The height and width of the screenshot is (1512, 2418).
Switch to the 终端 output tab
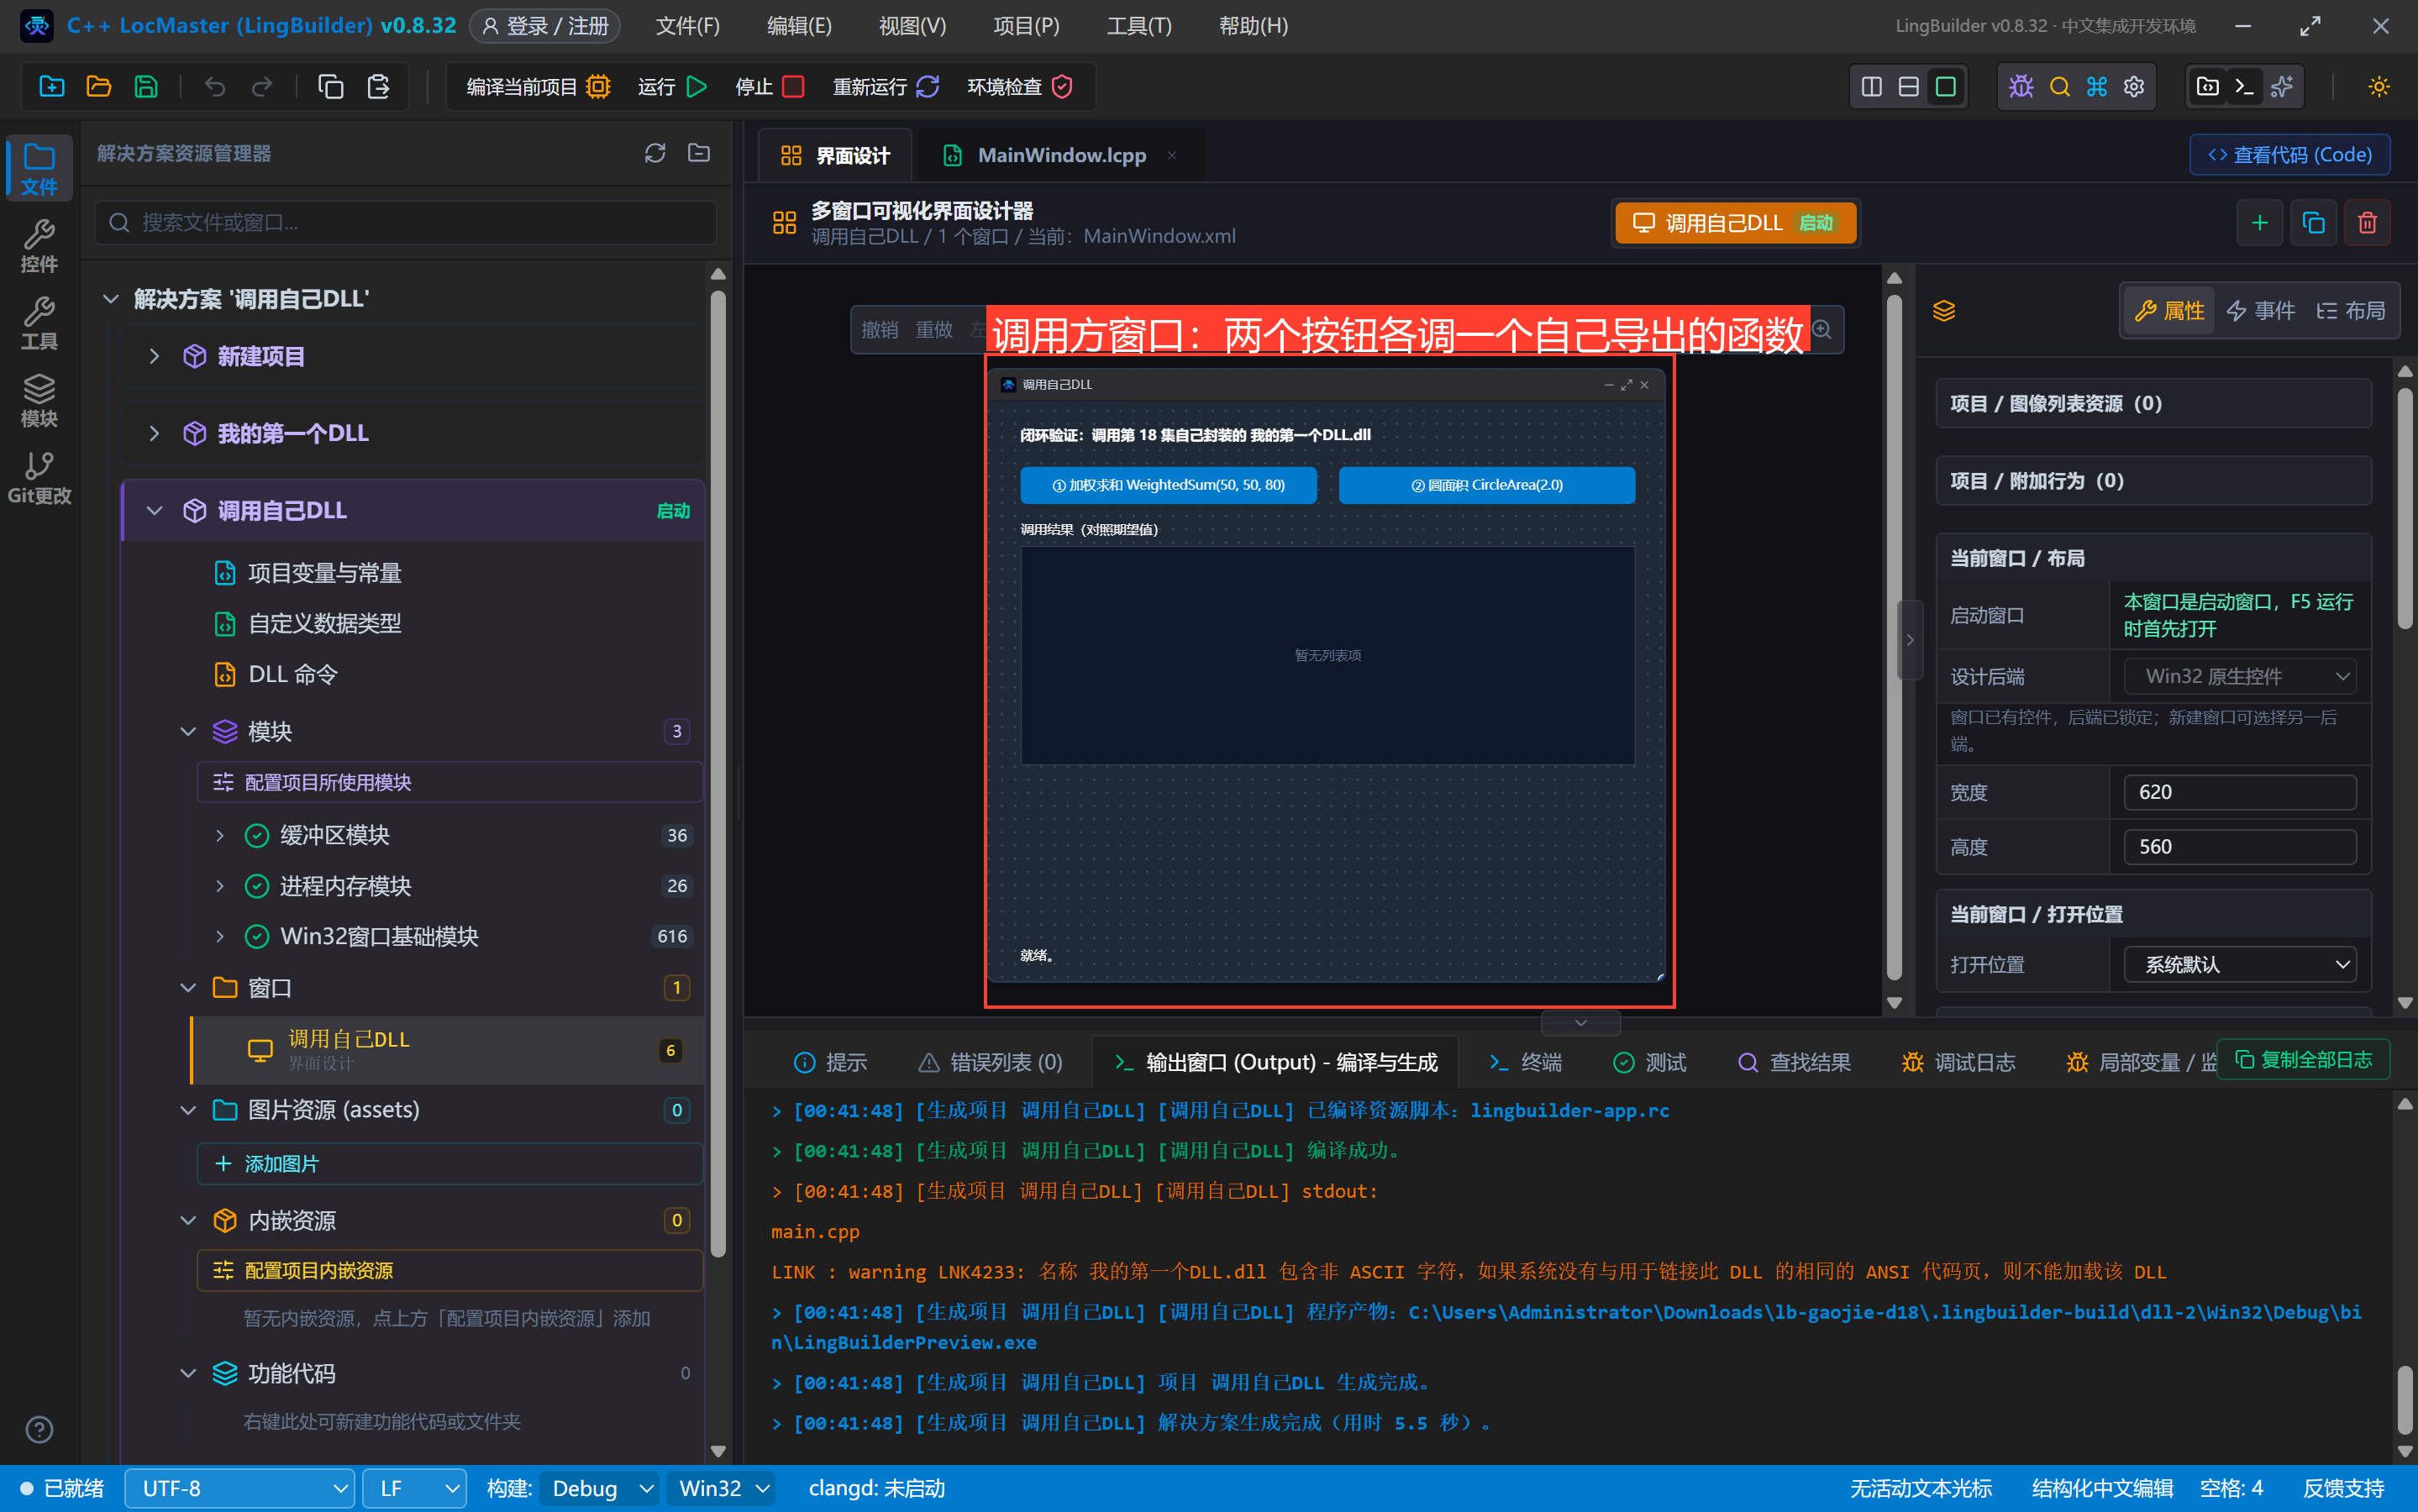(x=1525, y=1061)
